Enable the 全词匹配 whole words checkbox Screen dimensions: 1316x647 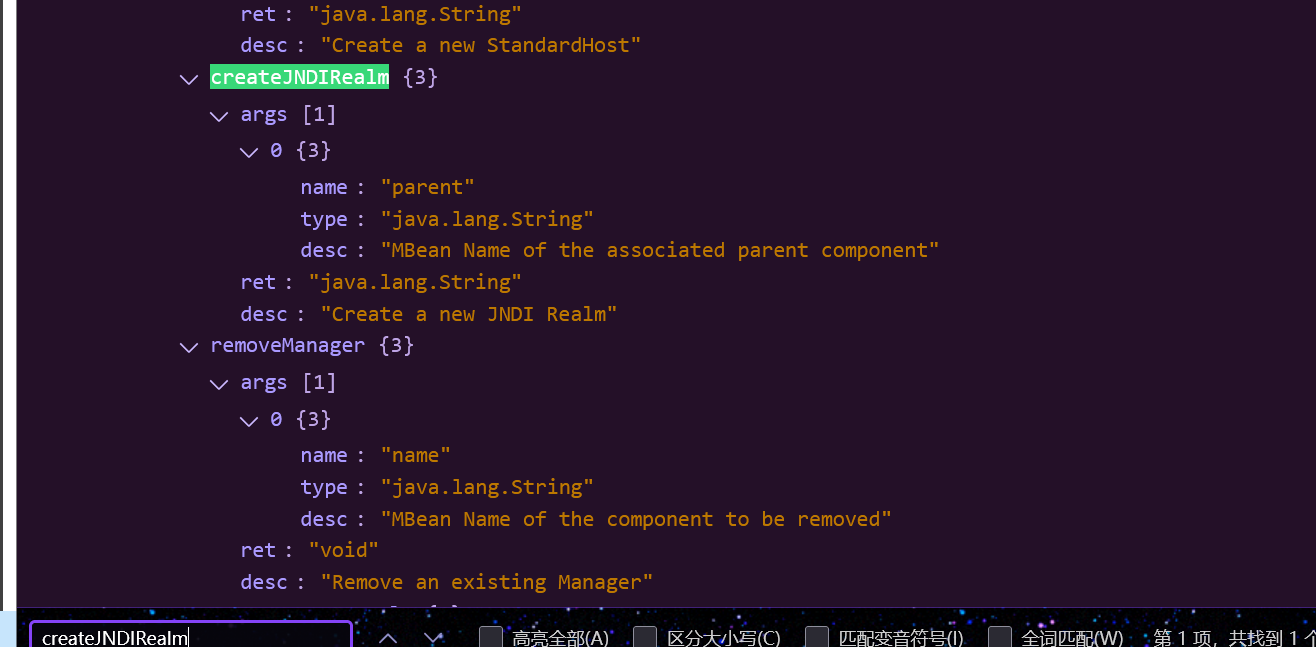(999, 637)
